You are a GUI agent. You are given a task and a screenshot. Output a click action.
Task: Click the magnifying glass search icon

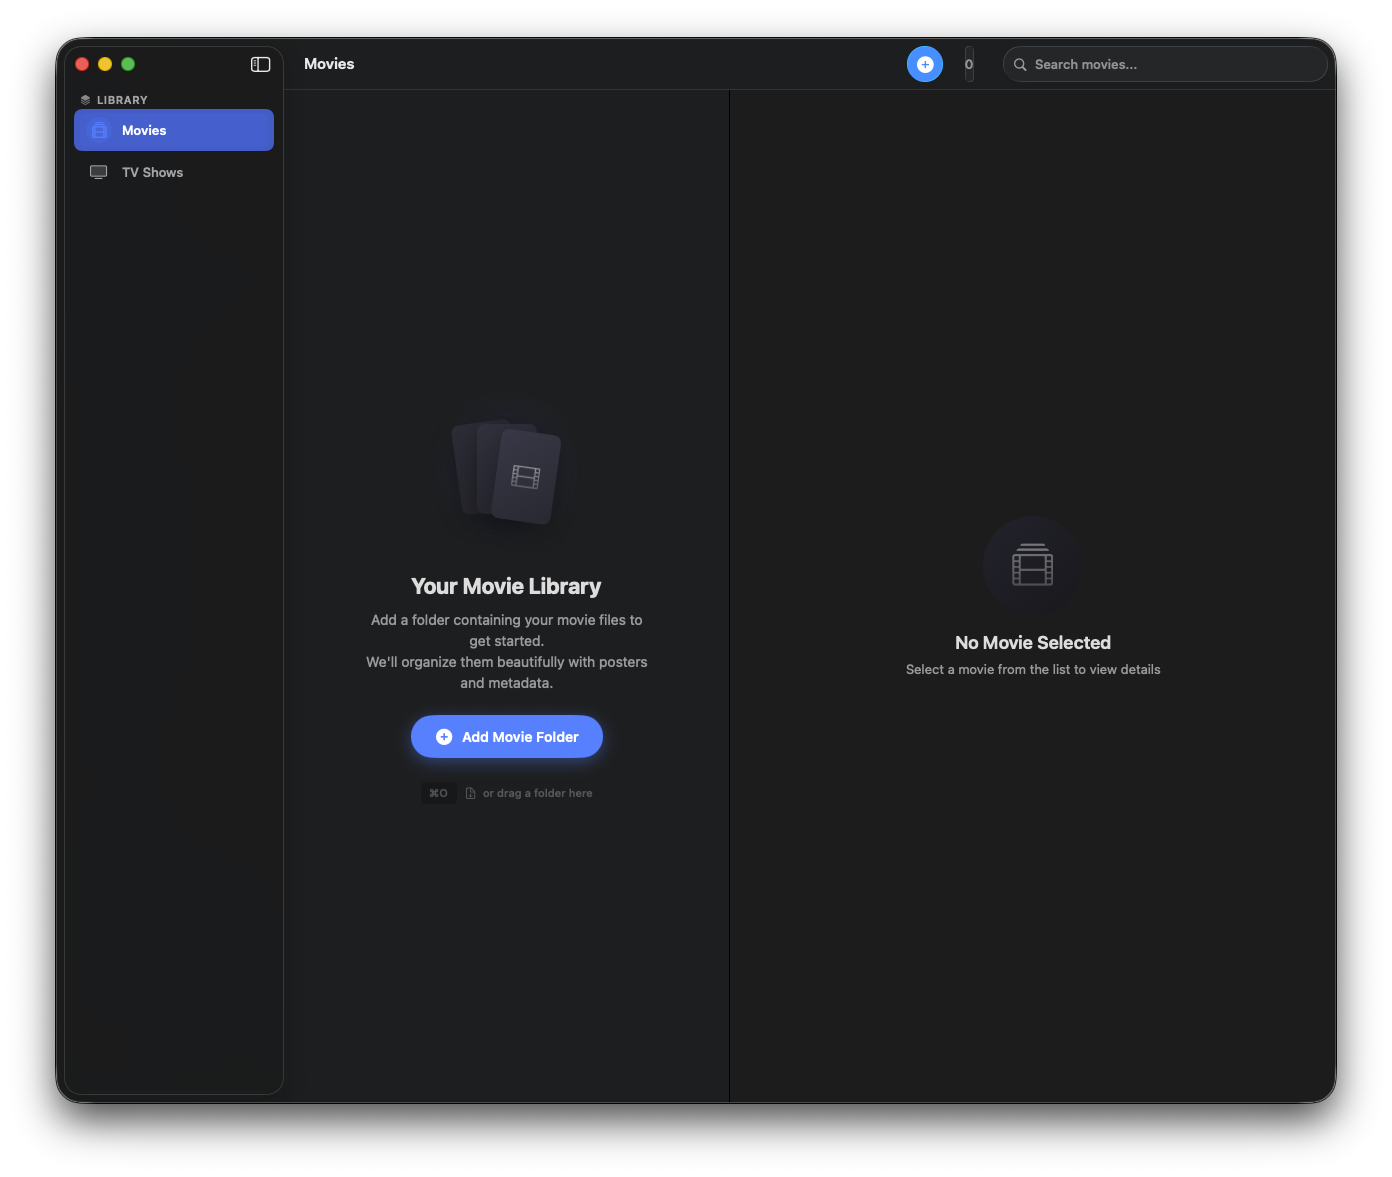(1020, 64)
